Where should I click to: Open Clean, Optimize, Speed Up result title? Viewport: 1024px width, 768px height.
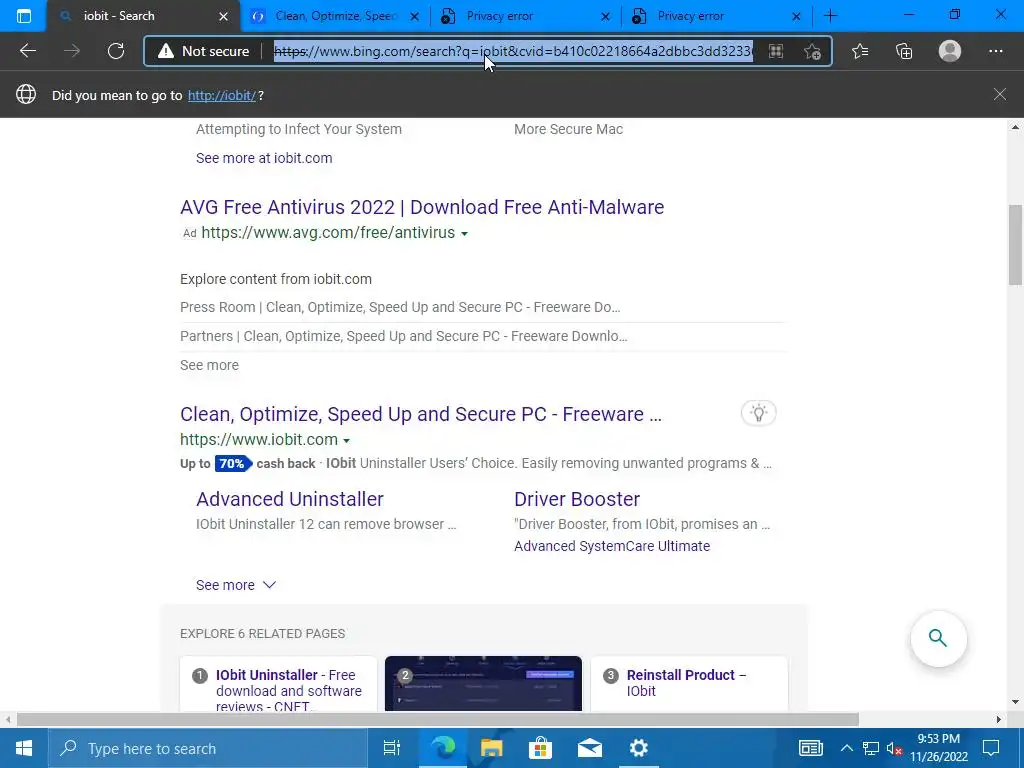tap(421, 414)
